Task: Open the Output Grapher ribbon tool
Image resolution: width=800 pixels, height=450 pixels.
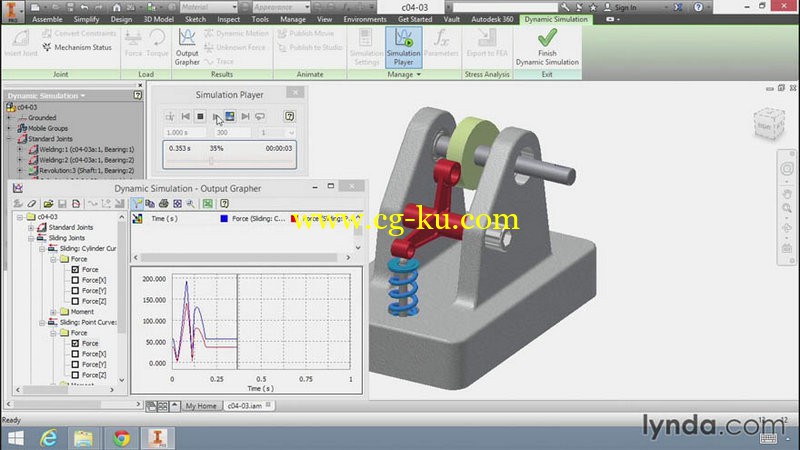Action: point(187,47)
